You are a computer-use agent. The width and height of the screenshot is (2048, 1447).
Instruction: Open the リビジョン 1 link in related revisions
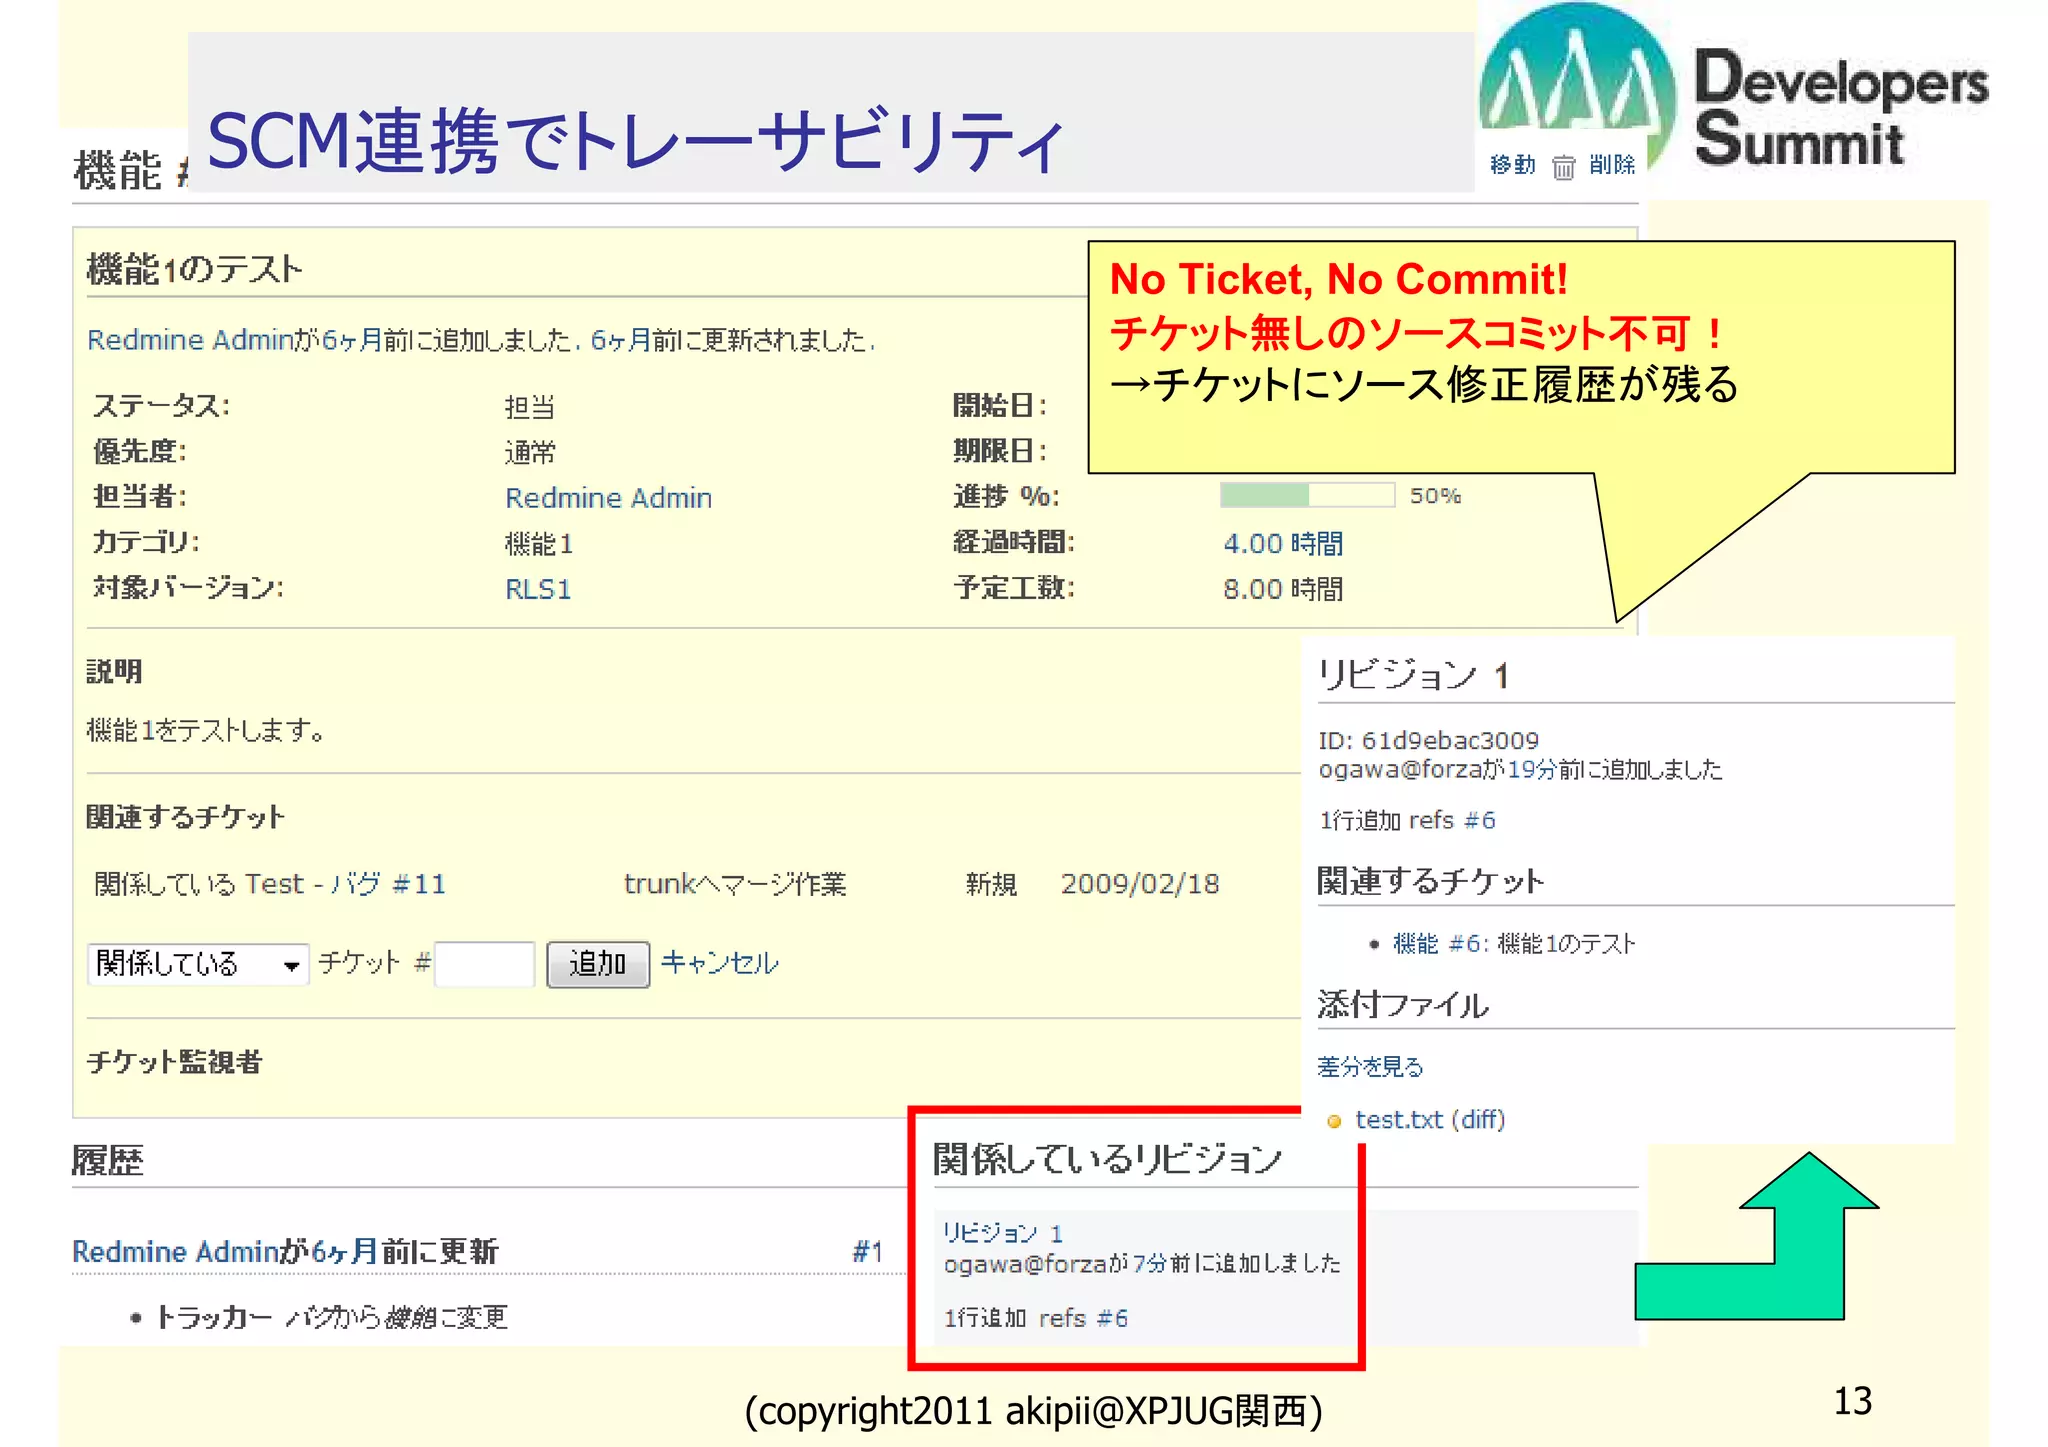point(1003,1233)
